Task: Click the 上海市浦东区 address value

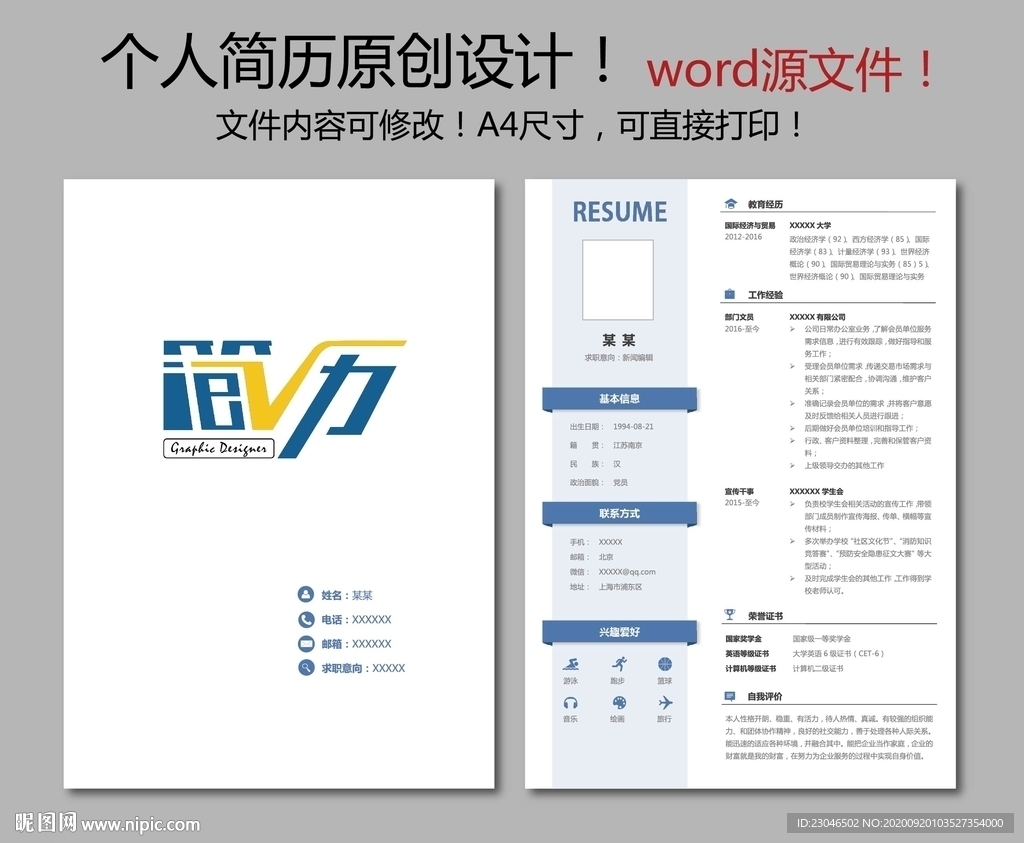Action: click(x=620, y=587)
